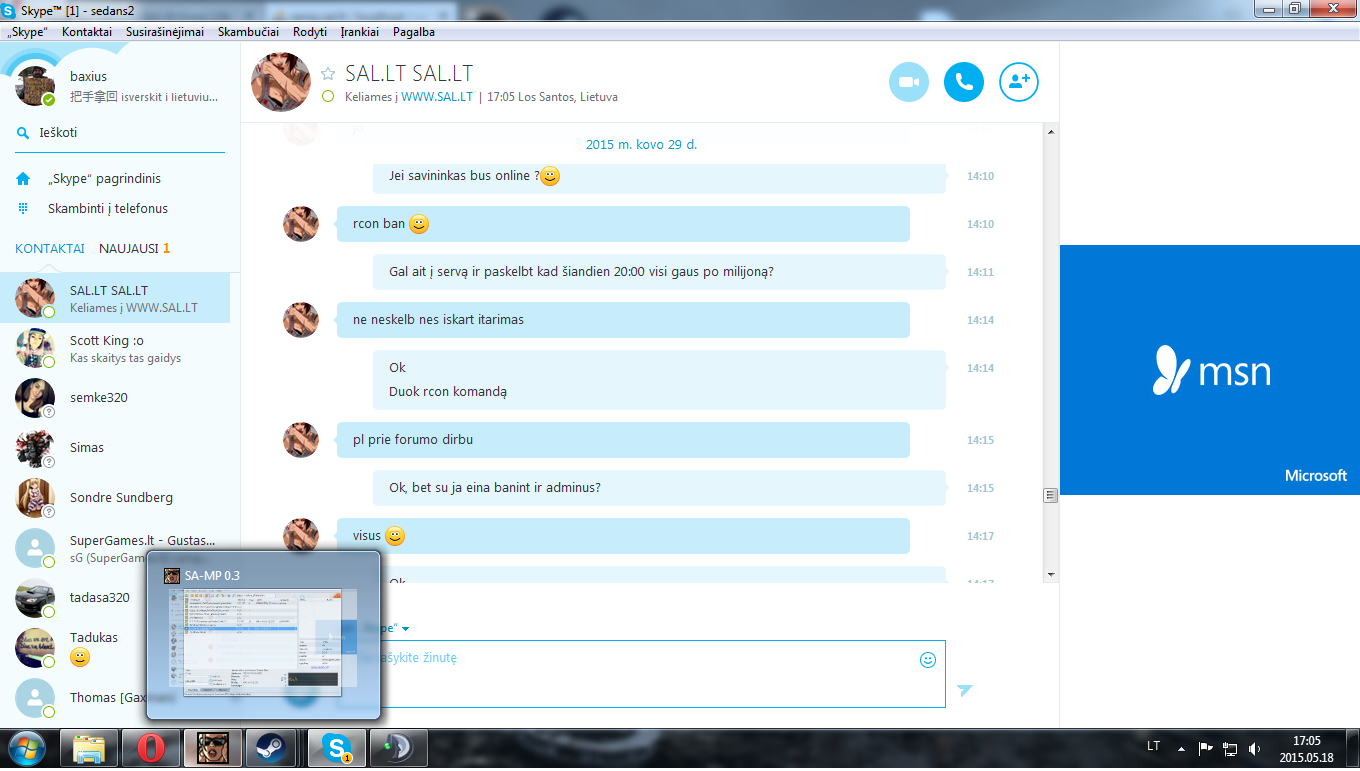
Task: Click the SA-MP 0.3 window preview thumbnail
Action: [x=263, y=642]
